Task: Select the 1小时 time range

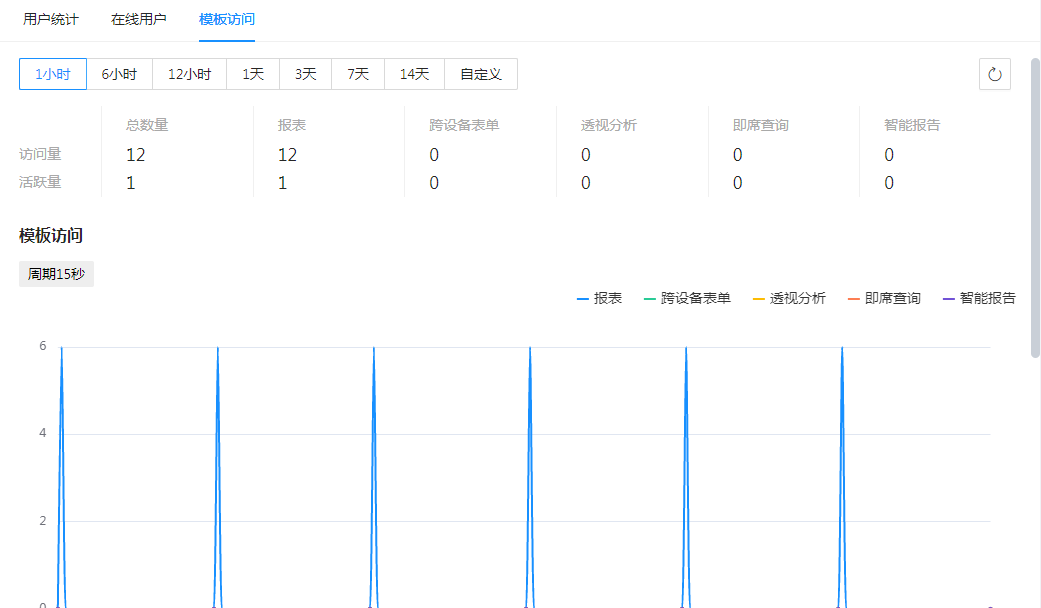Action: (53, 74)
